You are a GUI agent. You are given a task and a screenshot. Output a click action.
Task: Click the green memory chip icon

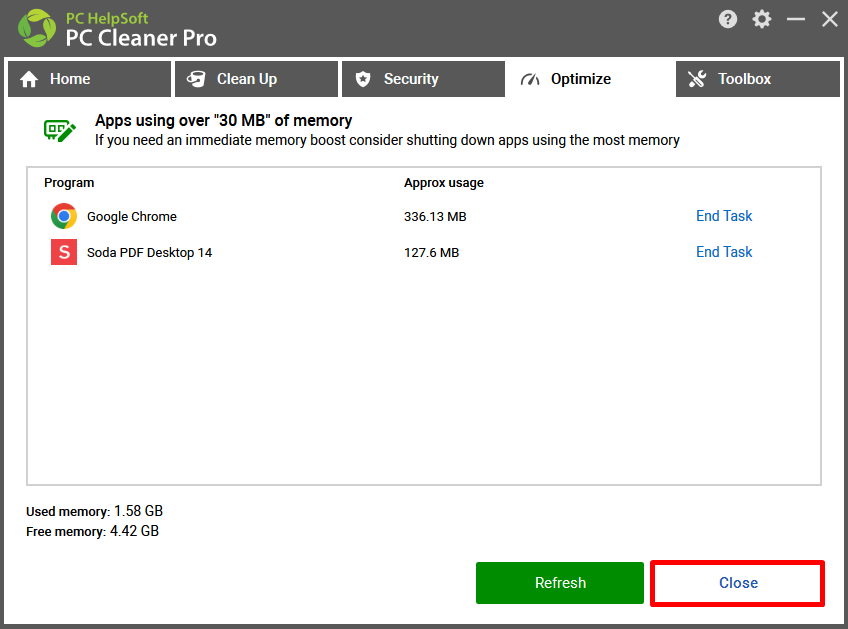tap(60, 130)
